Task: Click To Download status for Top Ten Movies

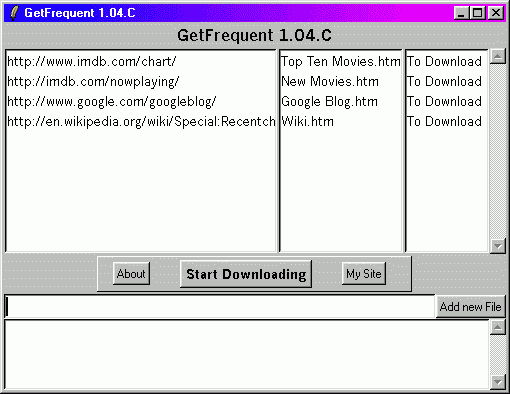Action: click(x=447, y=62)
